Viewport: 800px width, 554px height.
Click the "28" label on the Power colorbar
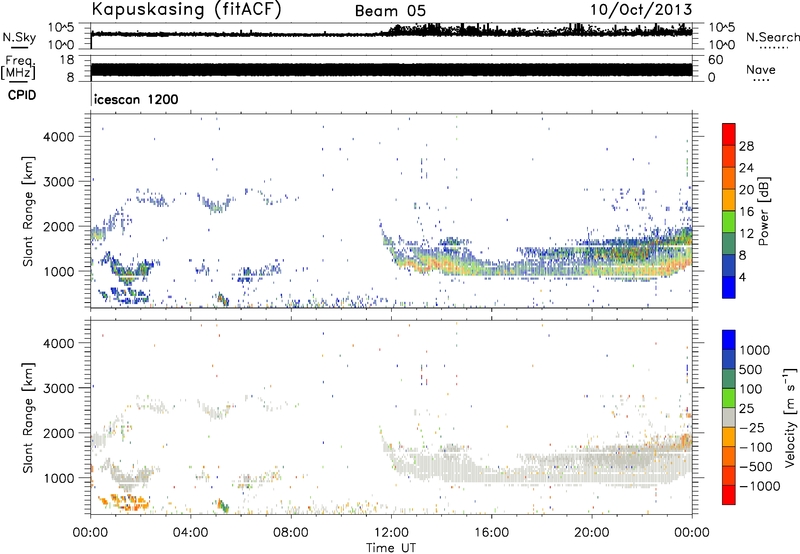click(x=746, y=146)
